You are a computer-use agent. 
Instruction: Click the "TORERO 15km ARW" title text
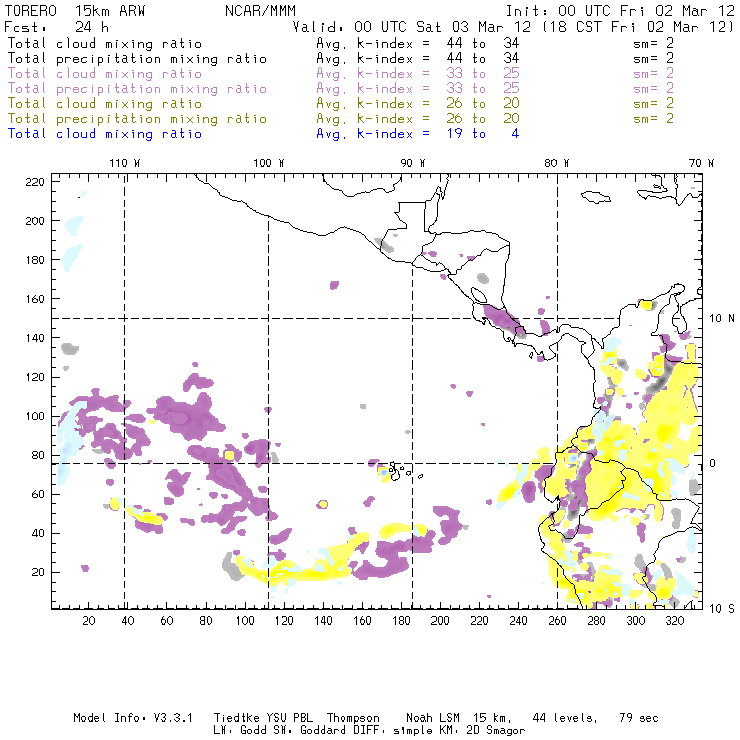(75, 11)
